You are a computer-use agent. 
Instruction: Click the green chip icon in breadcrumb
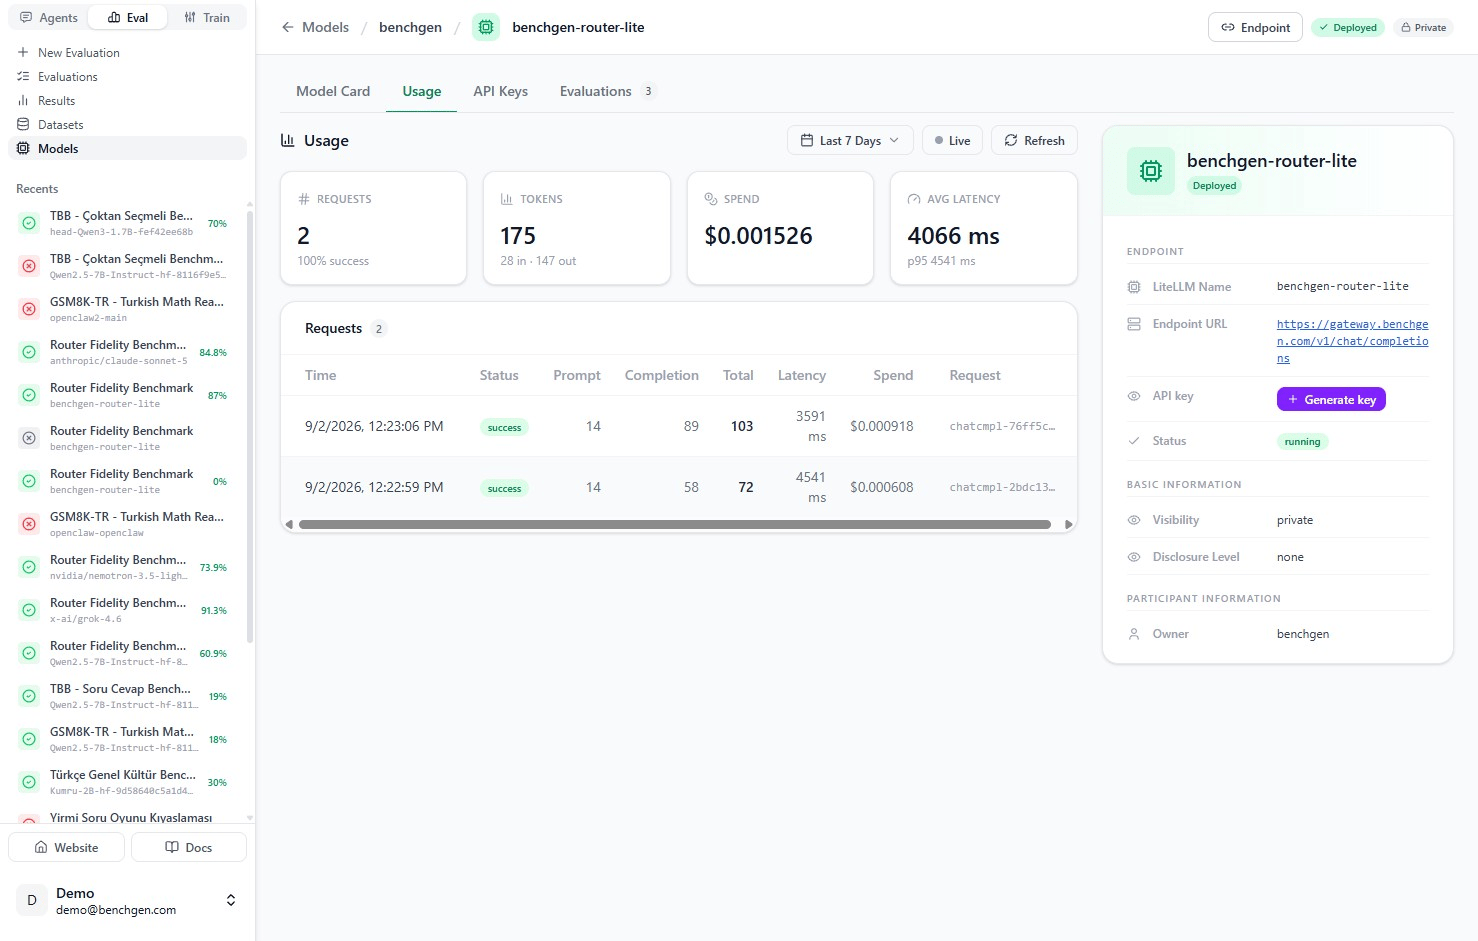coord(486,27)
